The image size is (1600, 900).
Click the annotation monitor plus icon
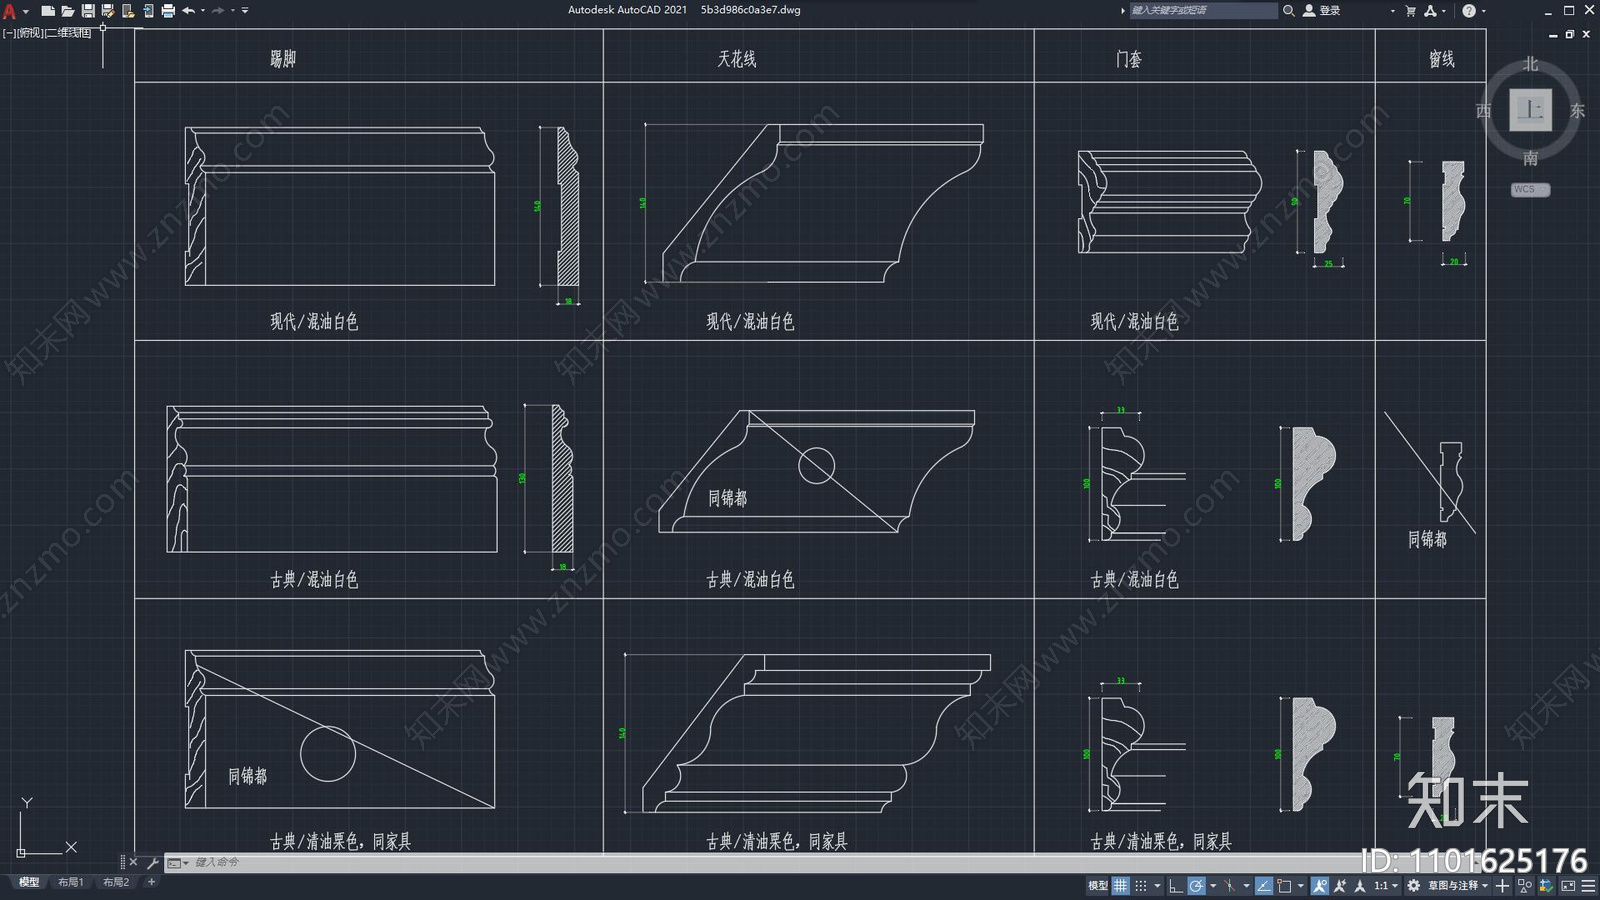(1502, 885)
